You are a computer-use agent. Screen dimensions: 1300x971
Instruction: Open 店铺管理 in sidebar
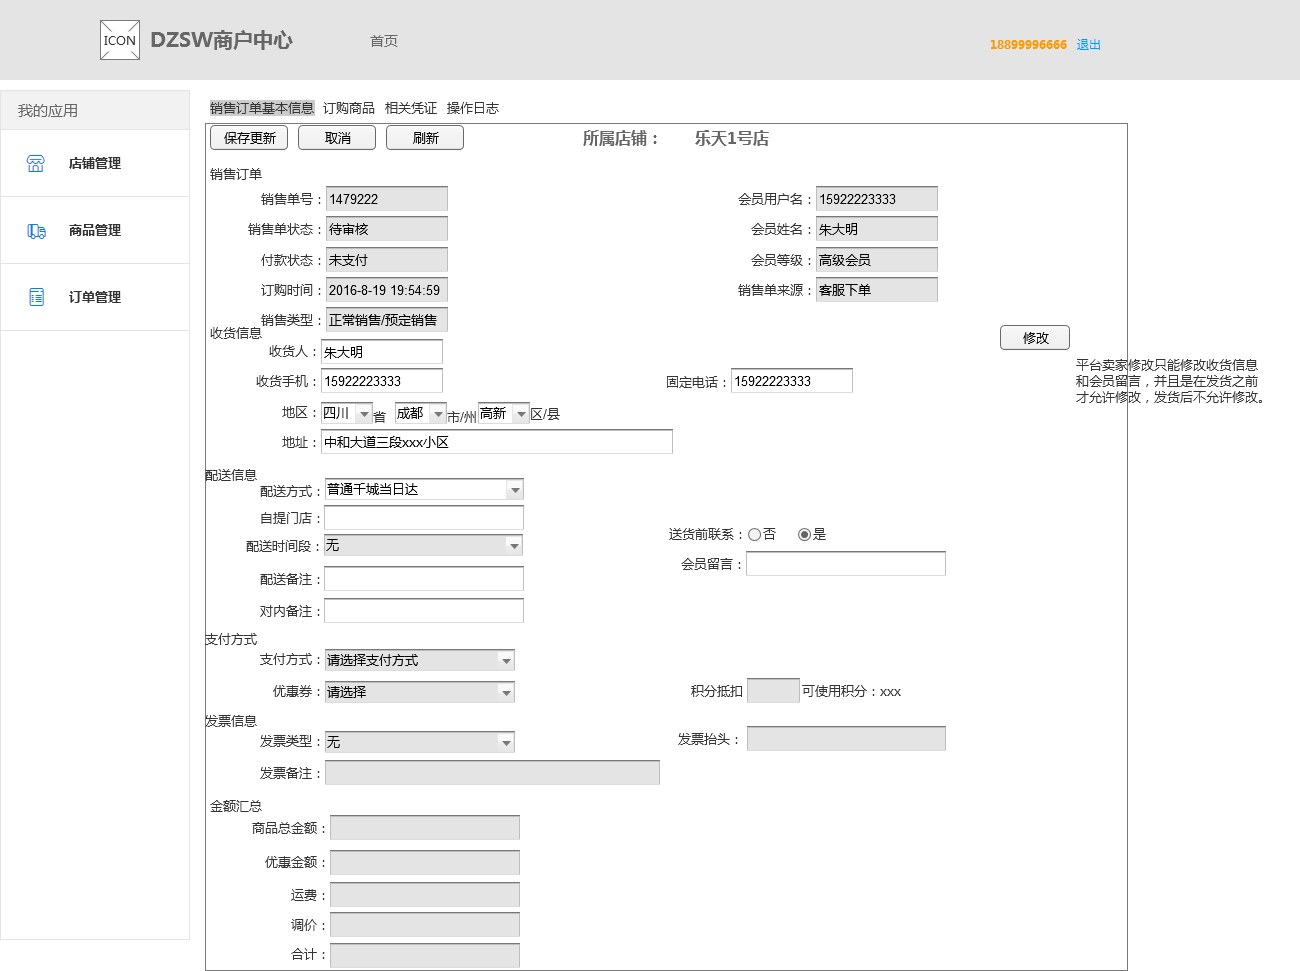click(95, 163)
